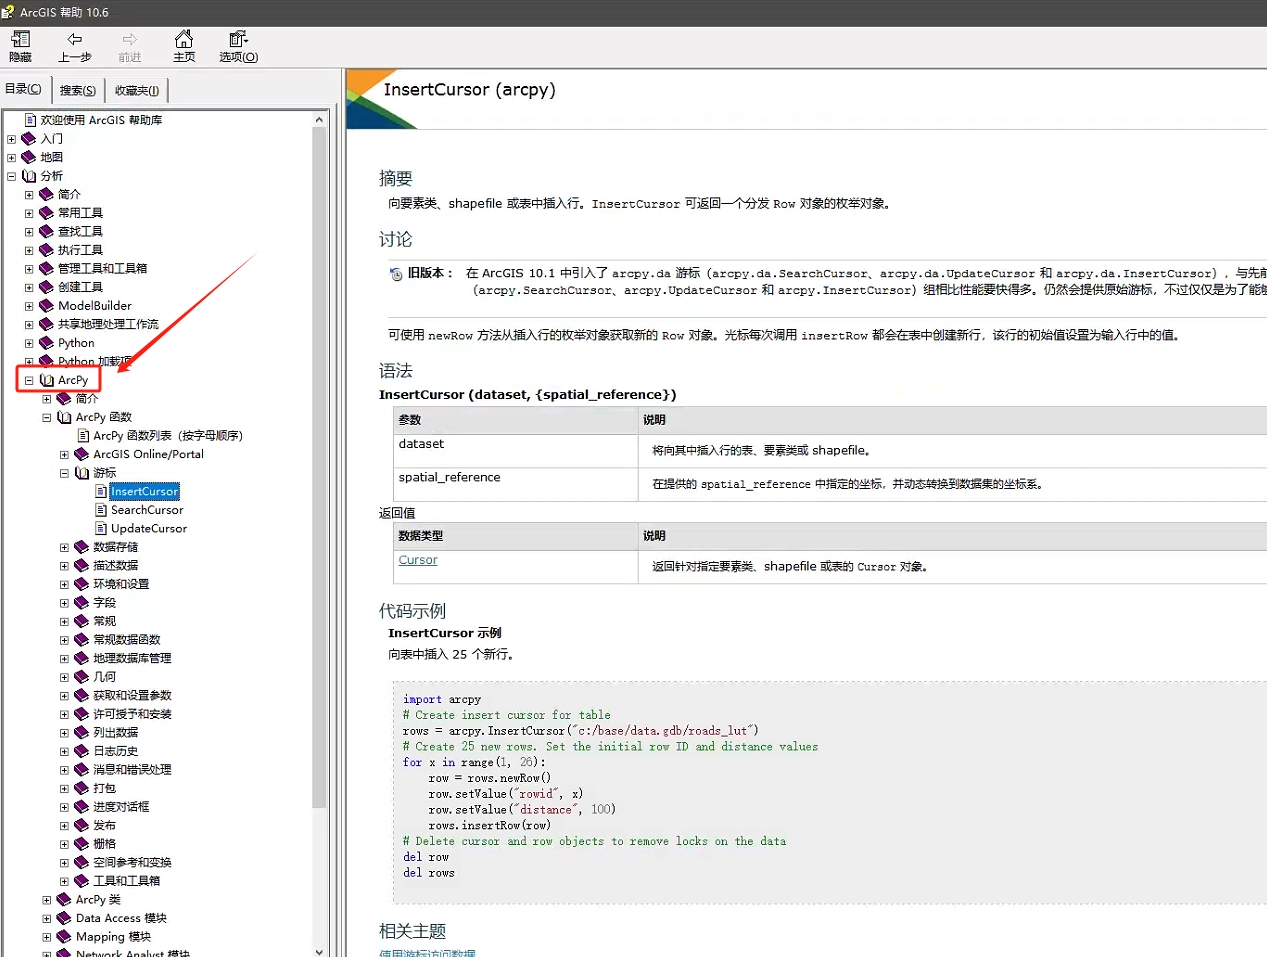This screenshot has width=1267, height=957.
Task: Expand the Python tree node
Action: click(29, 343)
